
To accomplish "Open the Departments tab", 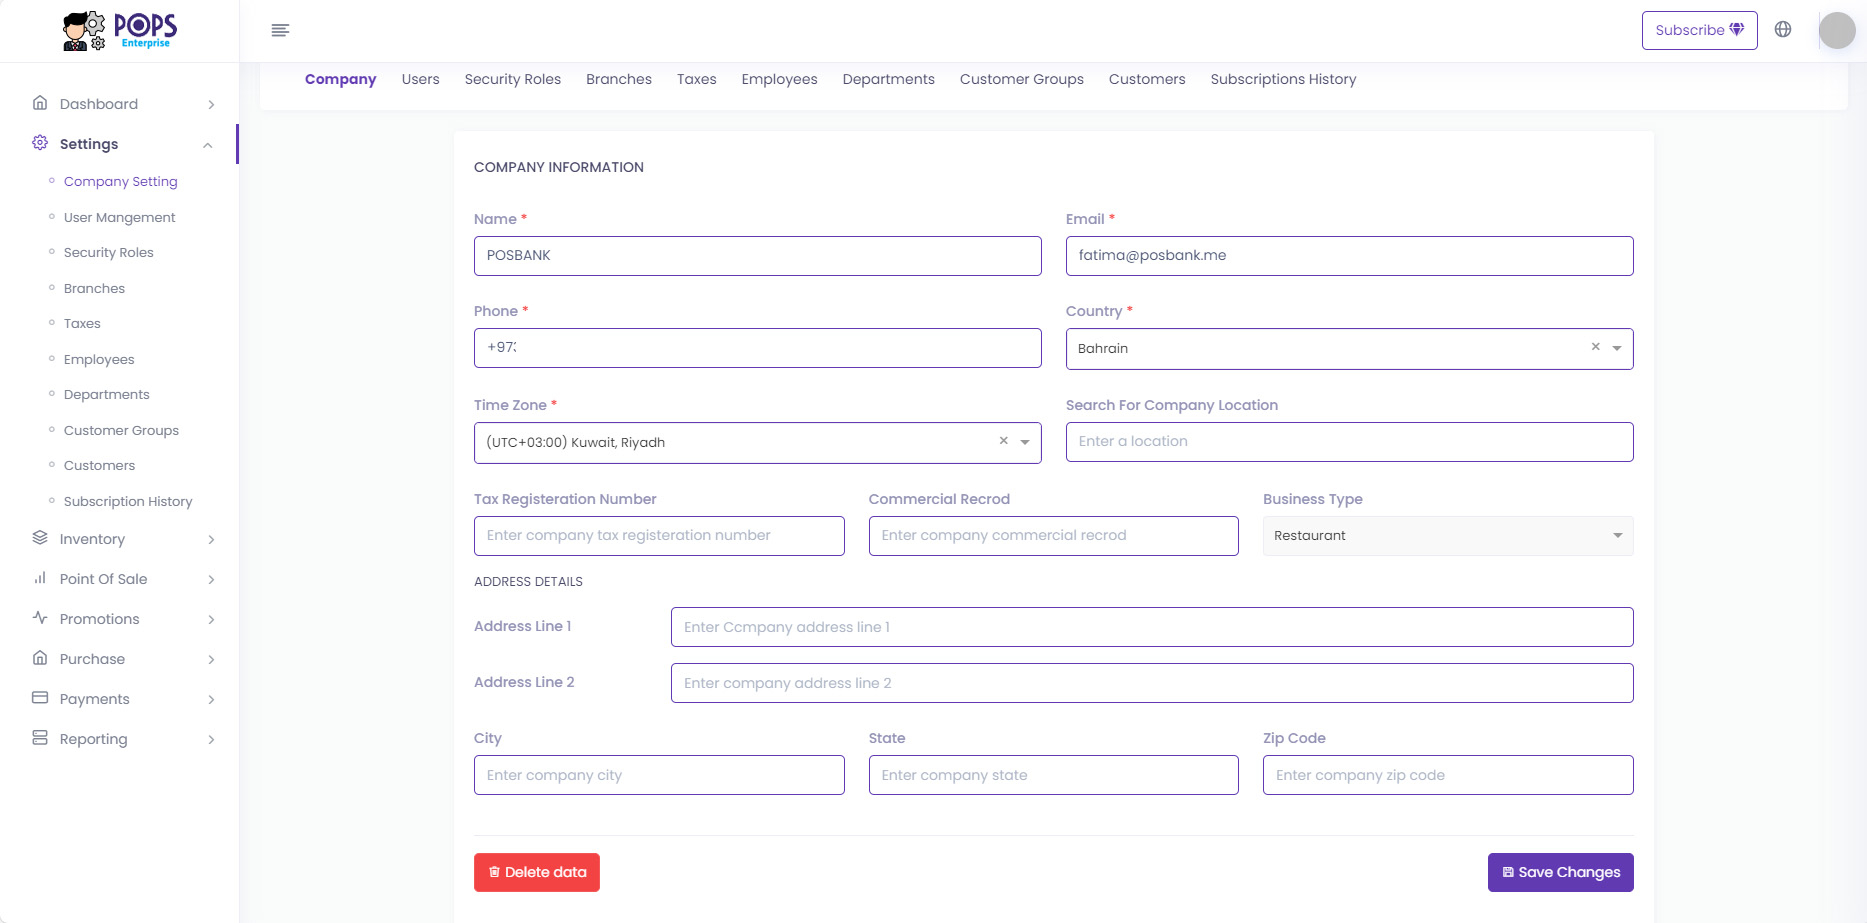I will coord(889,79).
